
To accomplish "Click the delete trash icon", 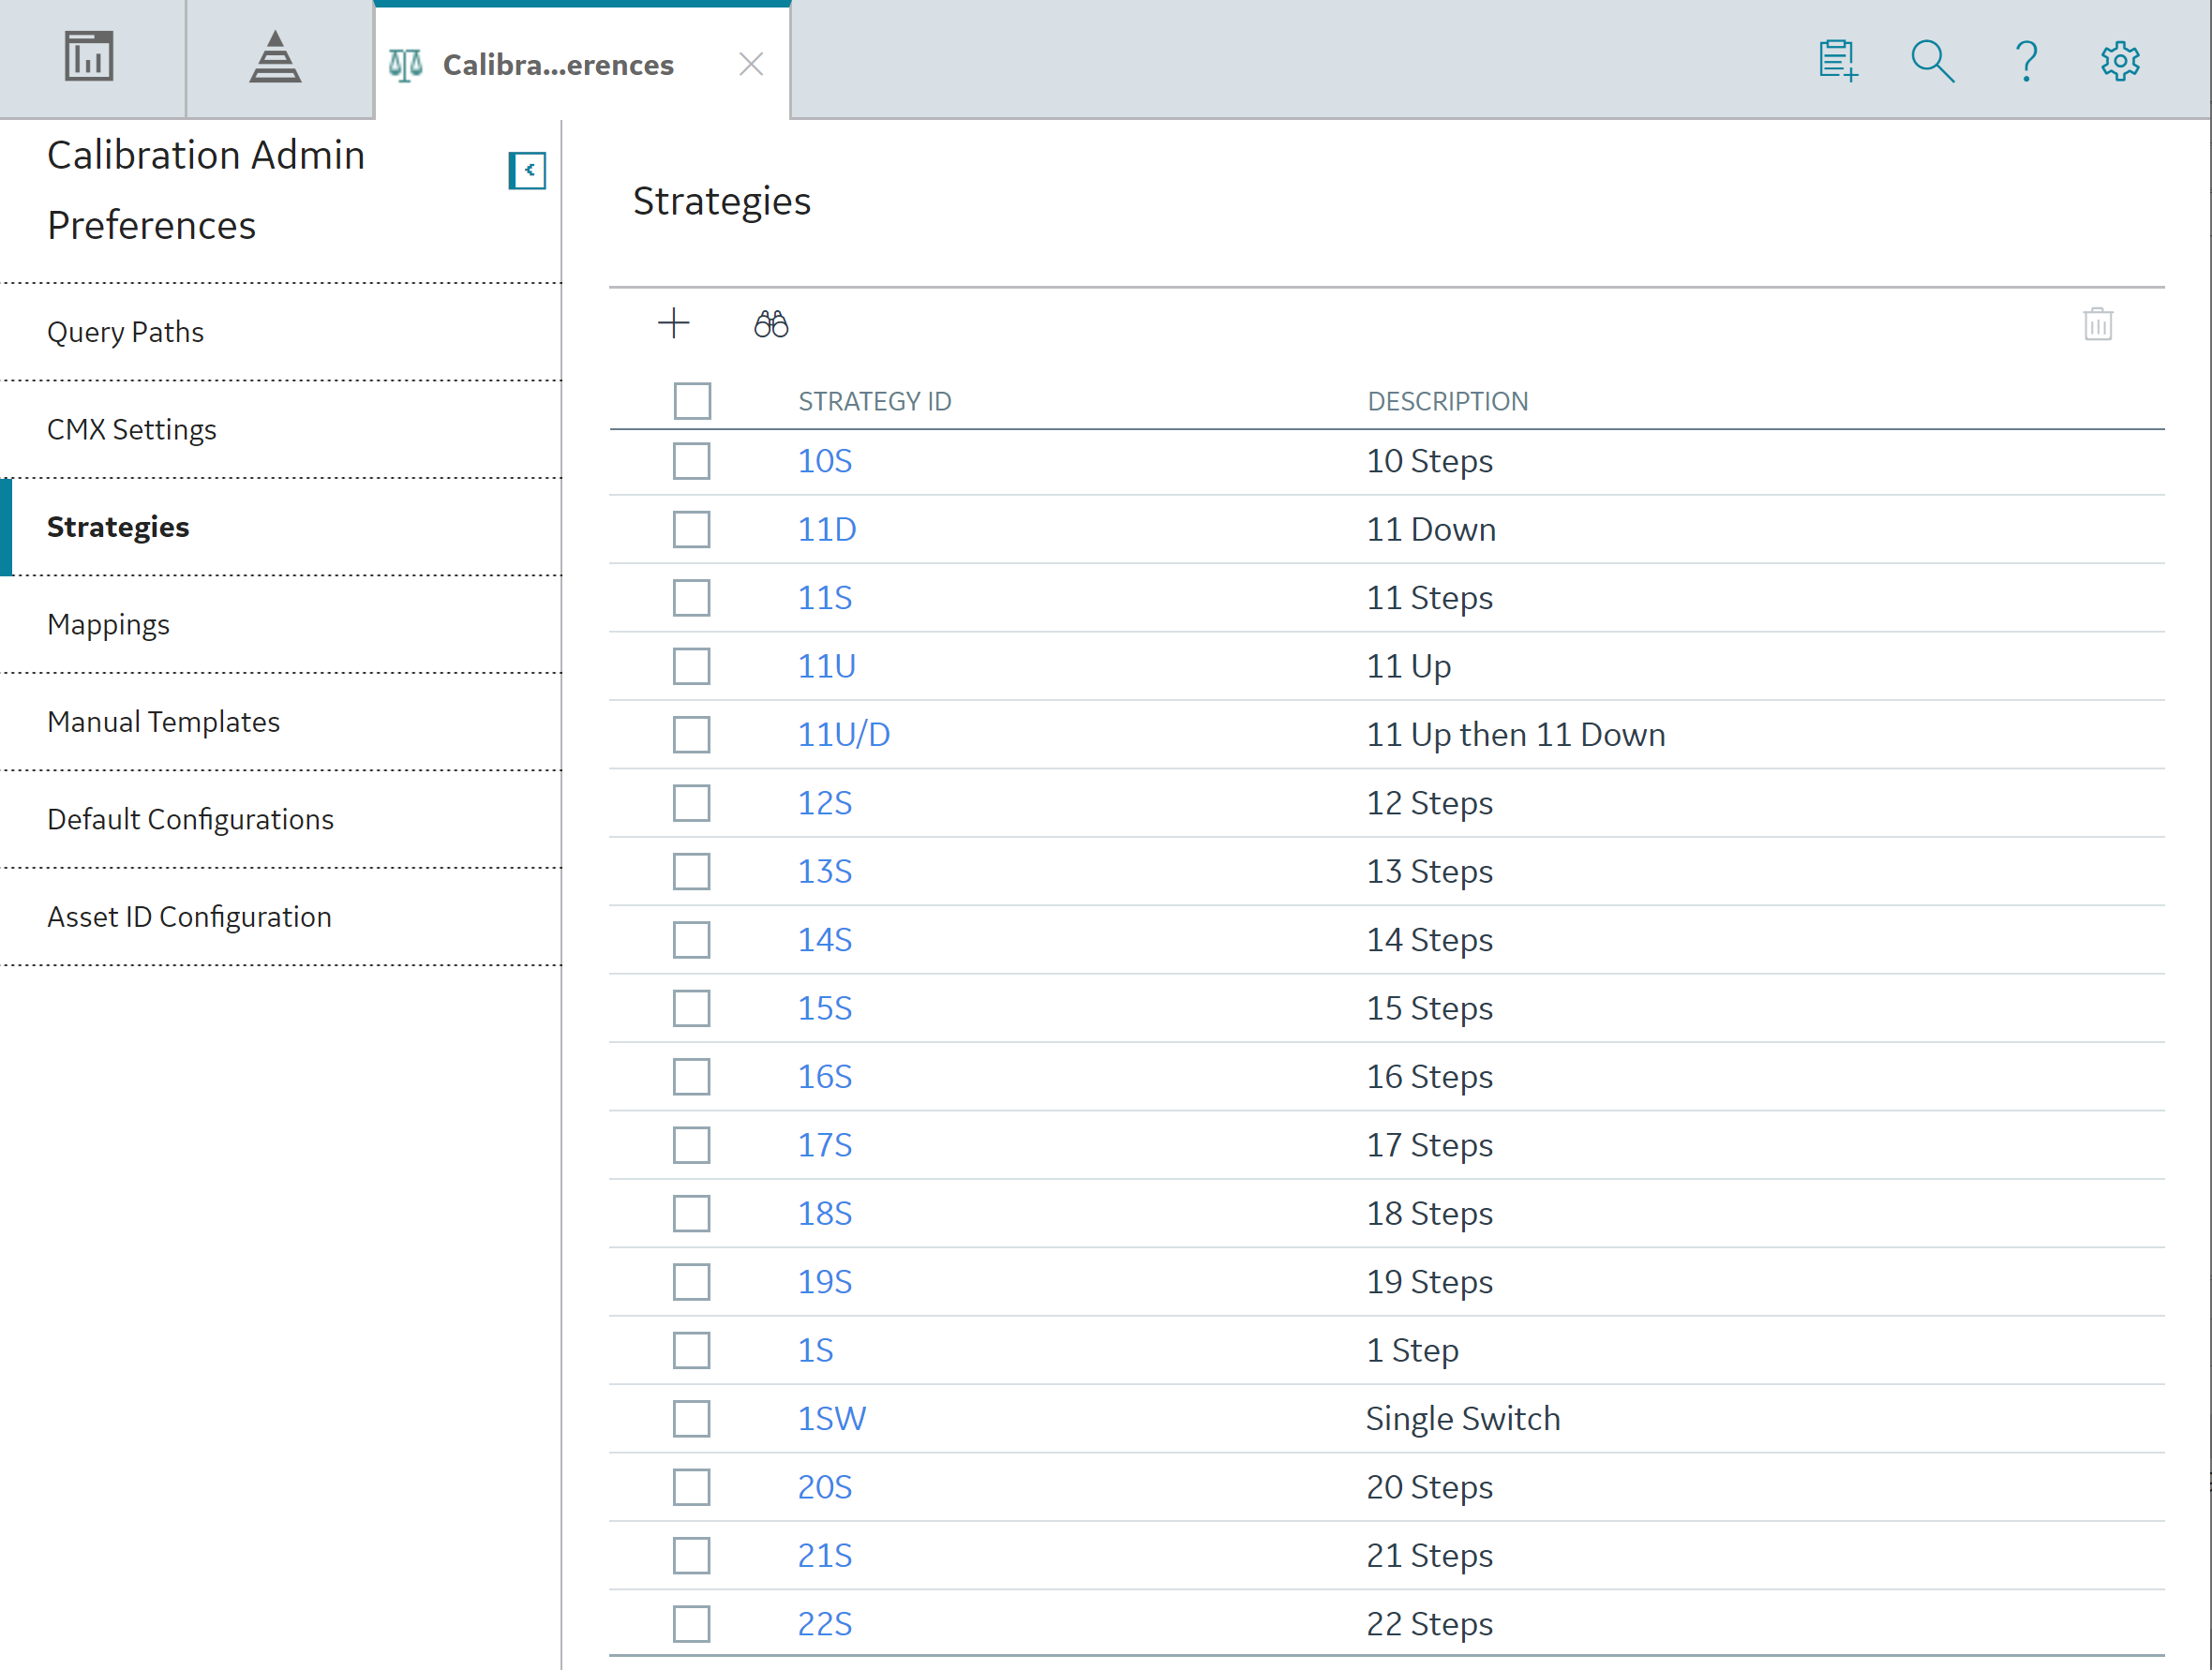I will tap(2098, 324).
